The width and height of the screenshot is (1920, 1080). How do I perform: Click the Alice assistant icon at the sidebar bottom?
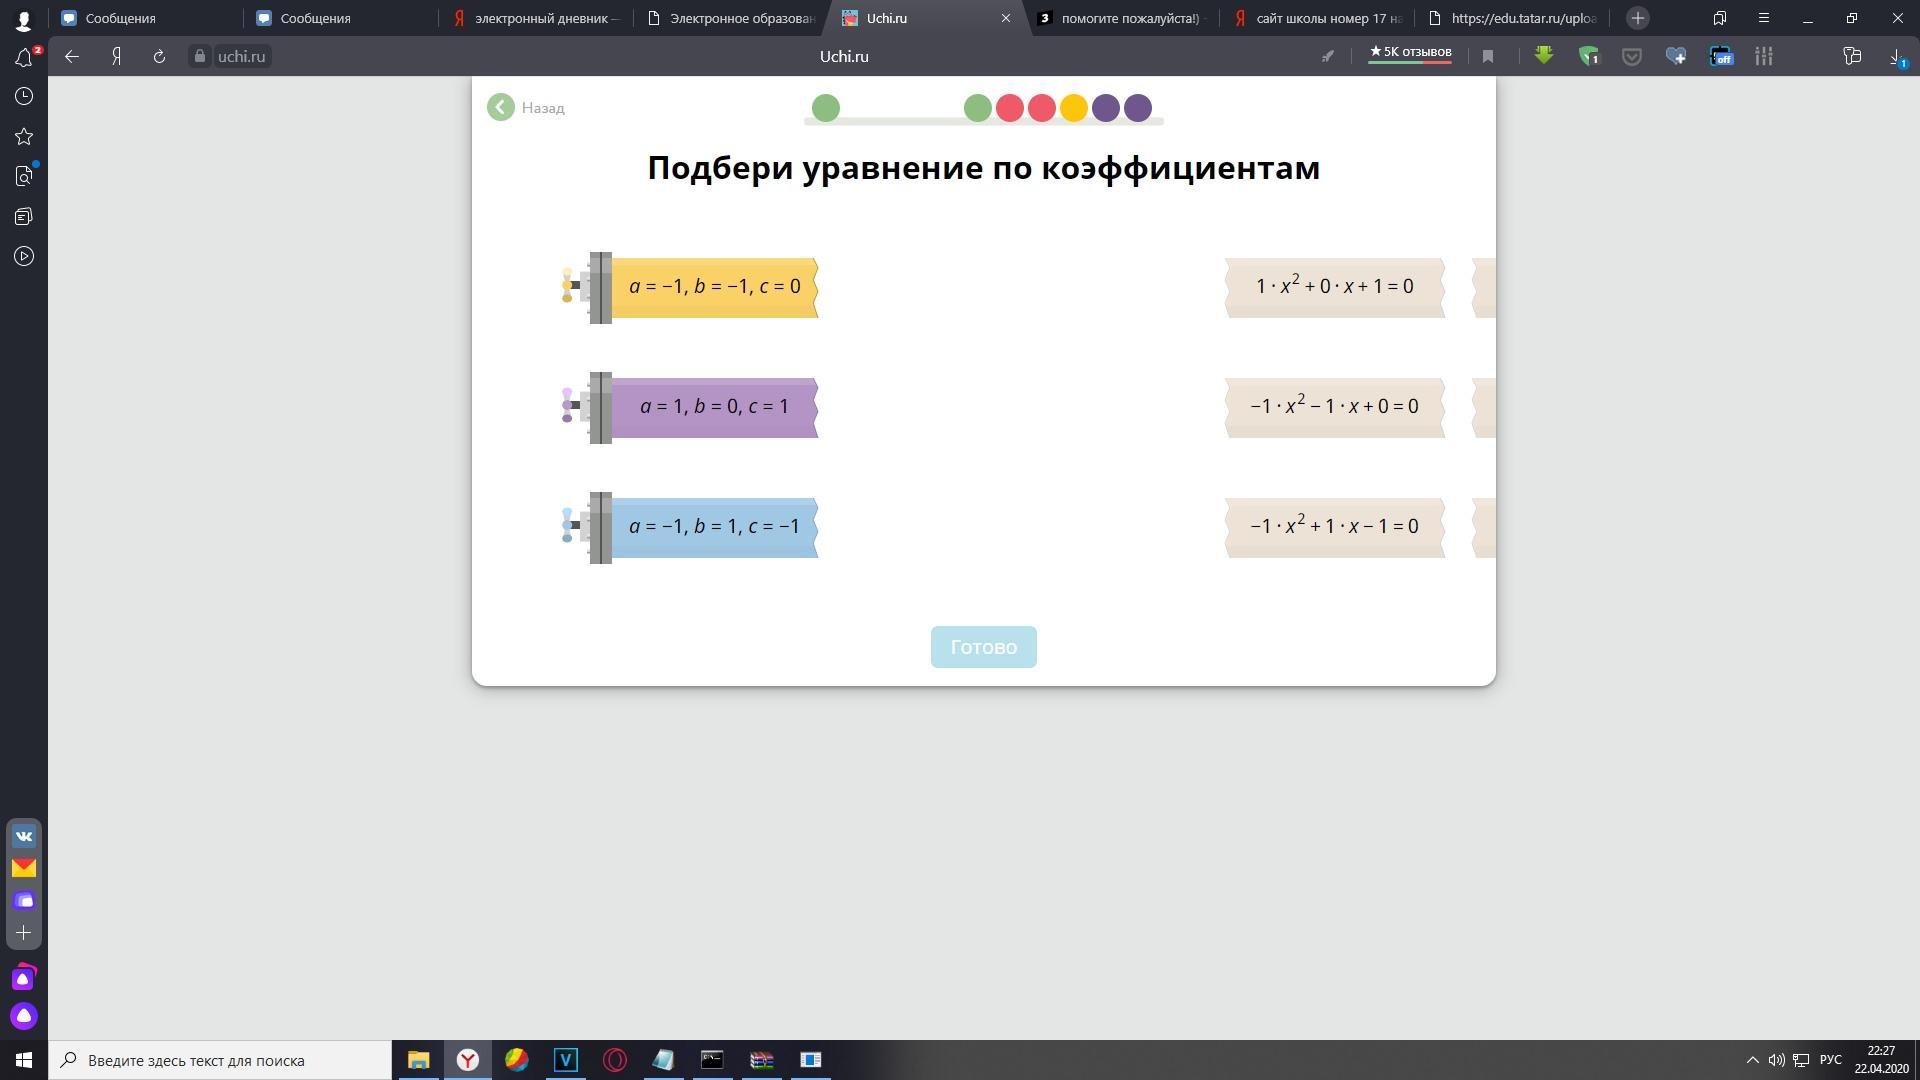pos(24,1017)
